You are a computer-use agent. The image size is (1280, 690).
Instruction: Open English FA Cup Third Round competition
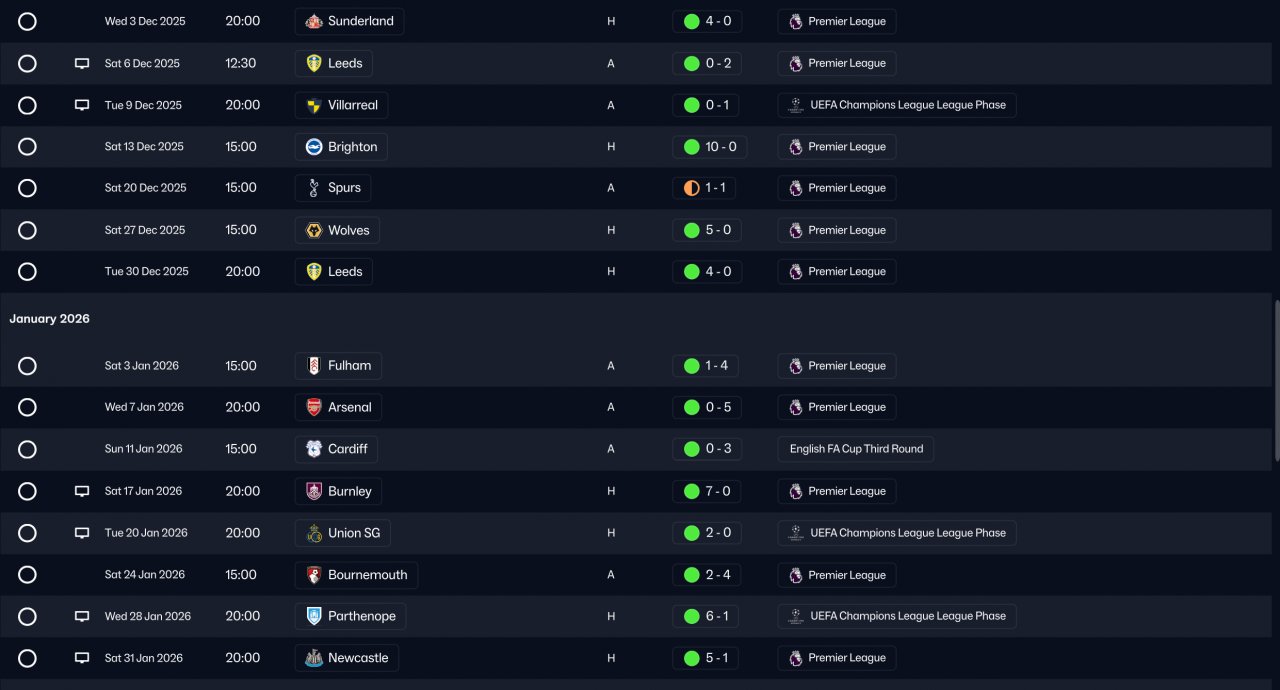[x=856, y=449]
